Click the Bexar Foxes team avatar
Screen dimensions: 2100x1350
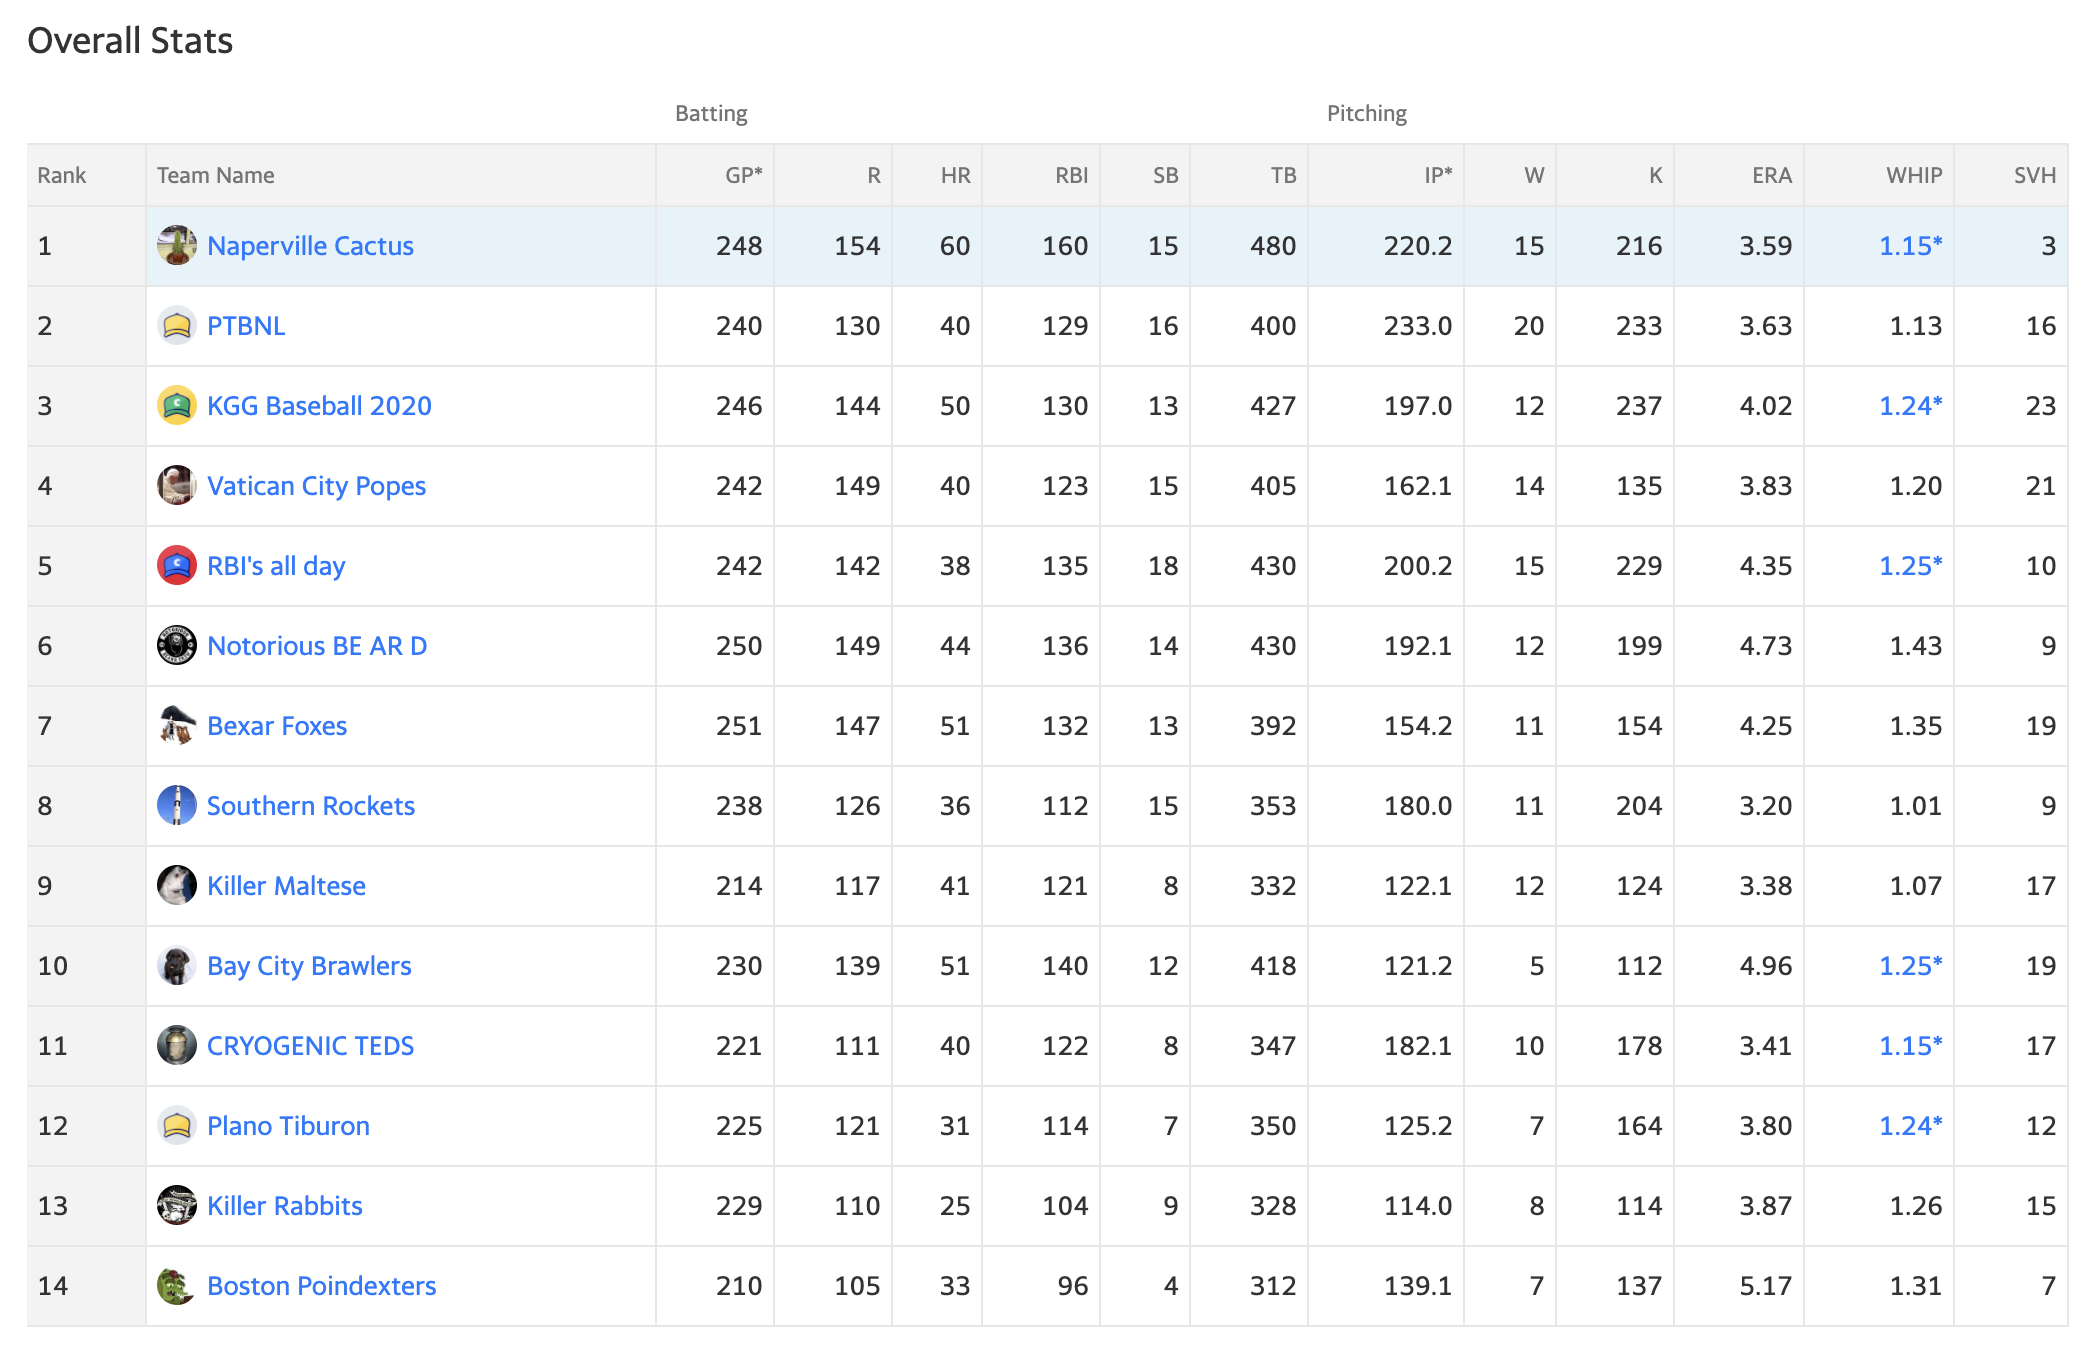pyautogui.click(x=177, y=726)
